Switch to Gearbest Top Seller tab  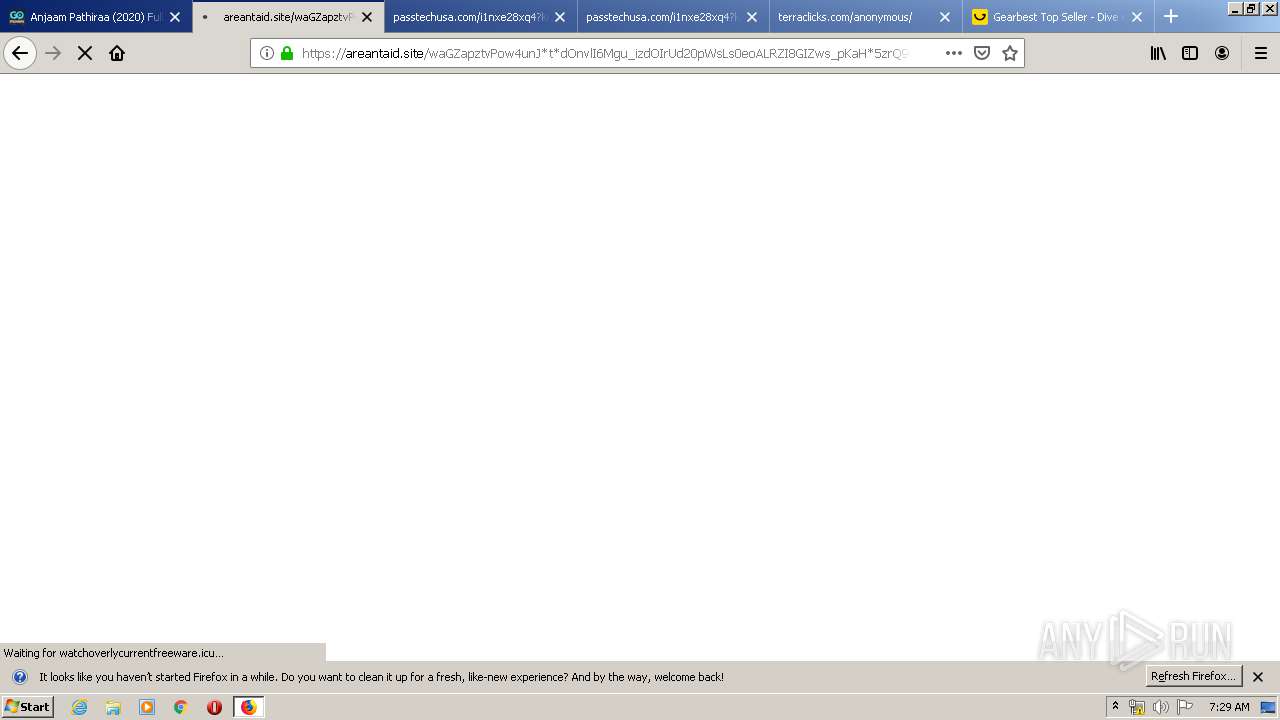pos(1058,17)
